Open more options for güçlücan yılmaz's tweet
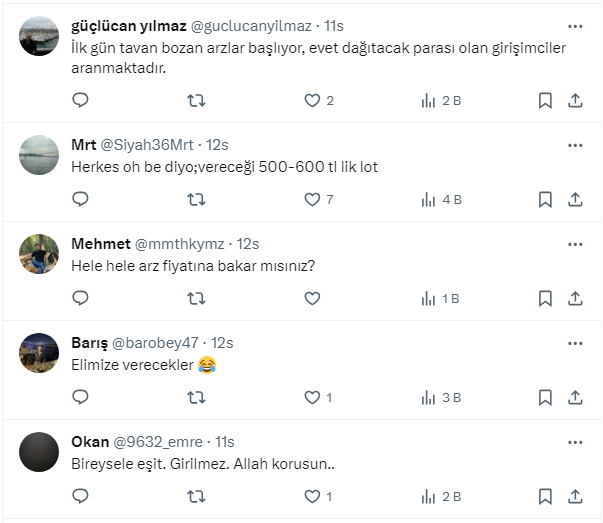The height and width of the screenshot is (523, 603). point(575,26)
